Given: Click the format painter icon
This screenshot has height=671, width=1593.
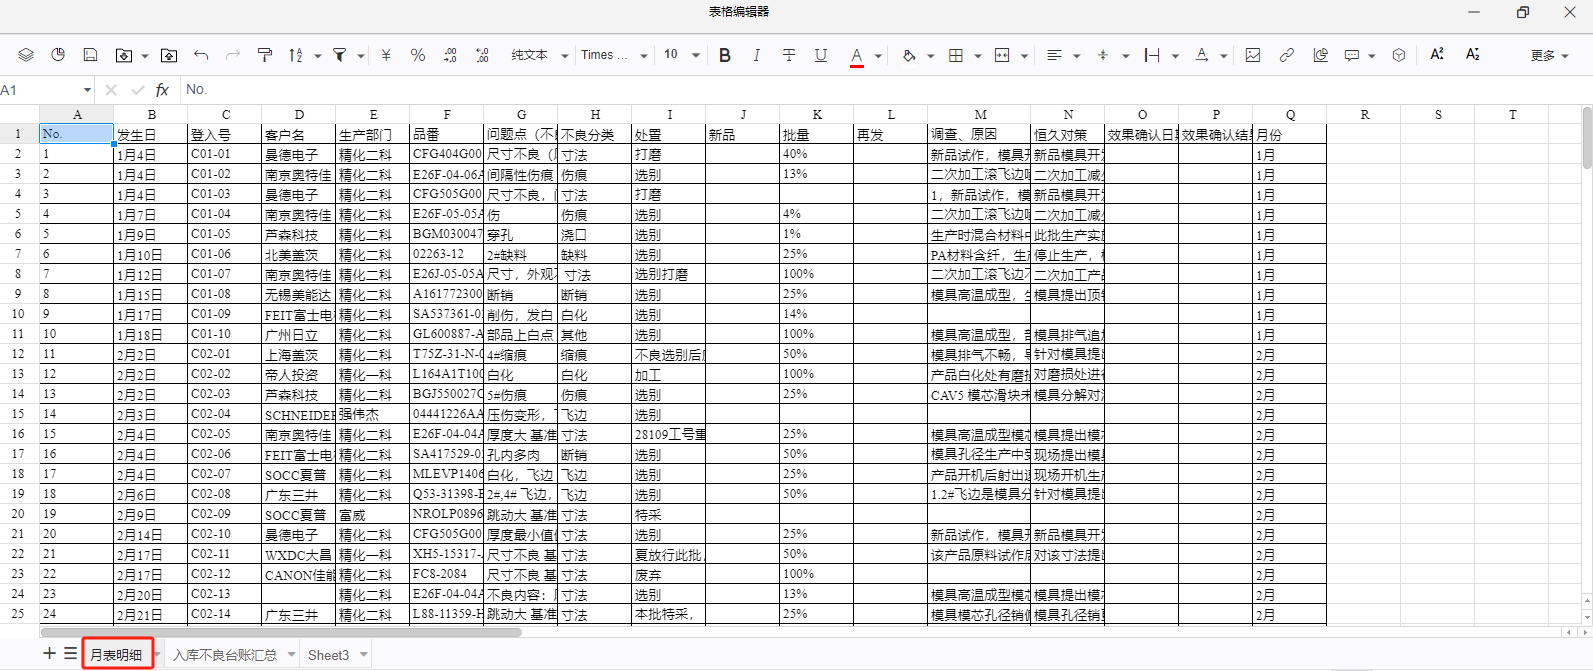Looking at the screenshot, I should [x=265, y=55].
